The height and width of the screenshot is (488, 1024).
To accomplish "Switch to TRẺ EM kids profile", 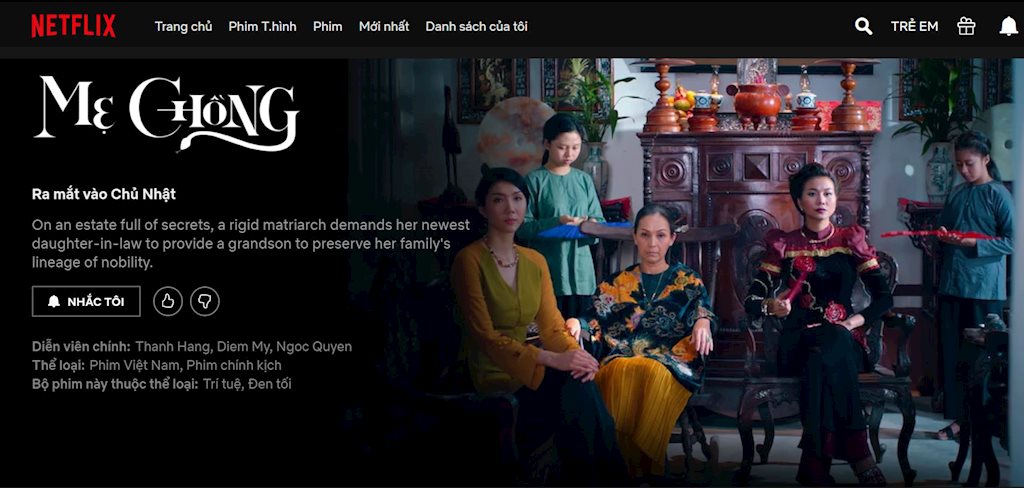I will point(914,26).
